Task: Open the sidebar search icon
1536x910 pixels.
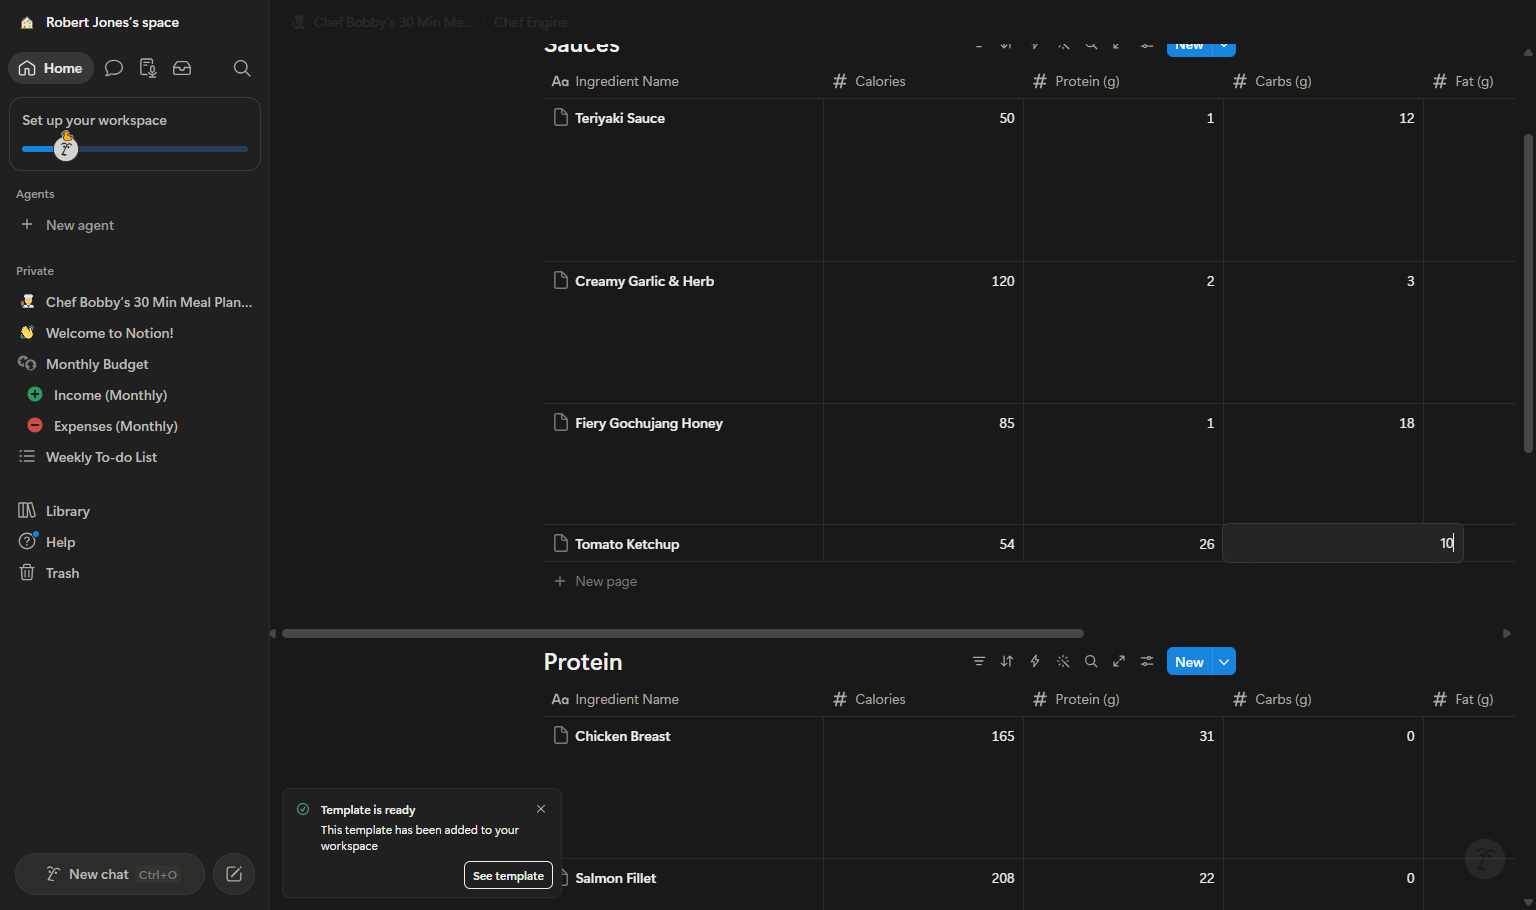Action: click(x=242, y=68)
